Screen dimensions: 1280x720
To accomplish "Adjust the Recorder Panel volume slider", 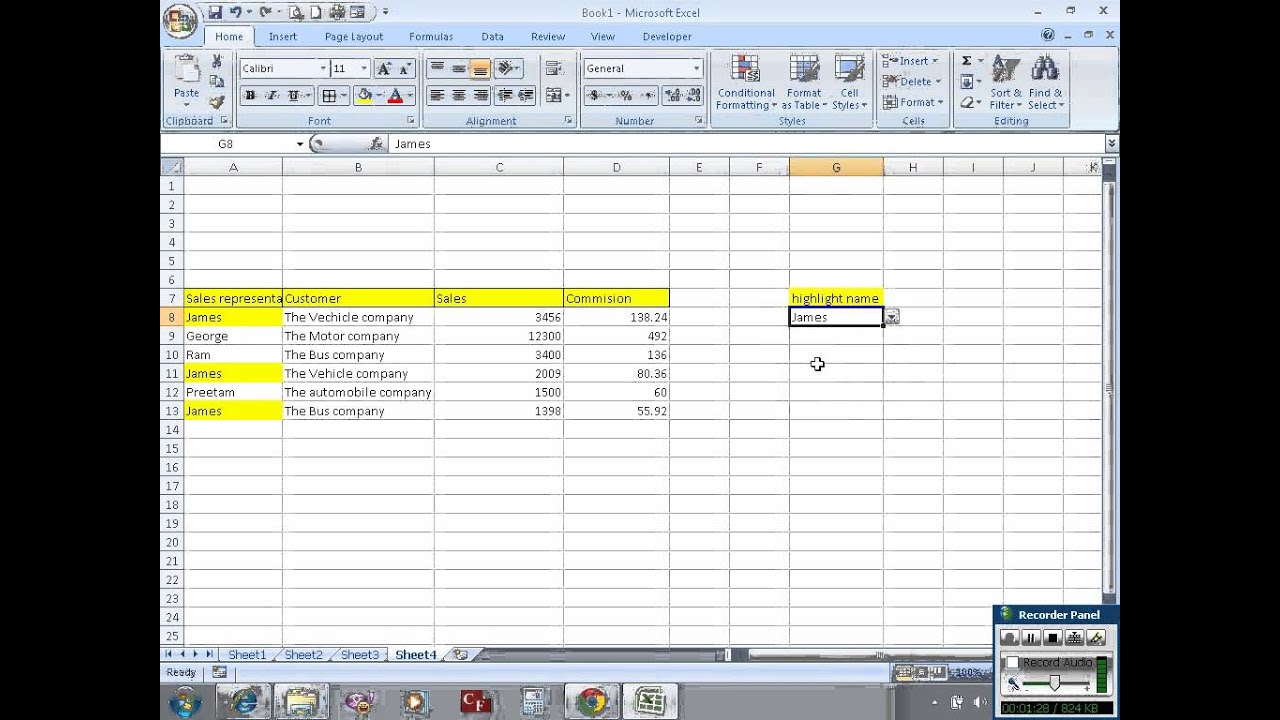I will tap(1054, 682).
